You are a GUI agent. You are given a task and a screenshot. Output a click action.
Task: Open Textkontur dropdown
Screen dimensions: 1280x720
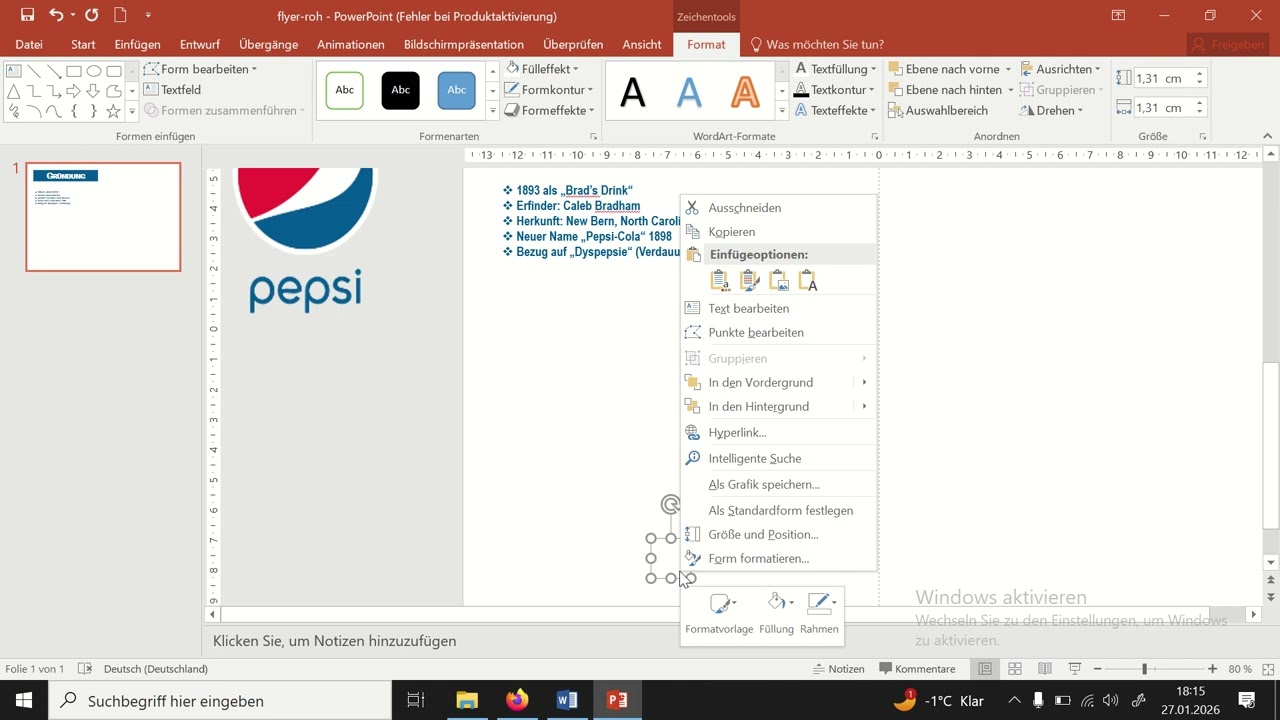[x=835, y=90]
